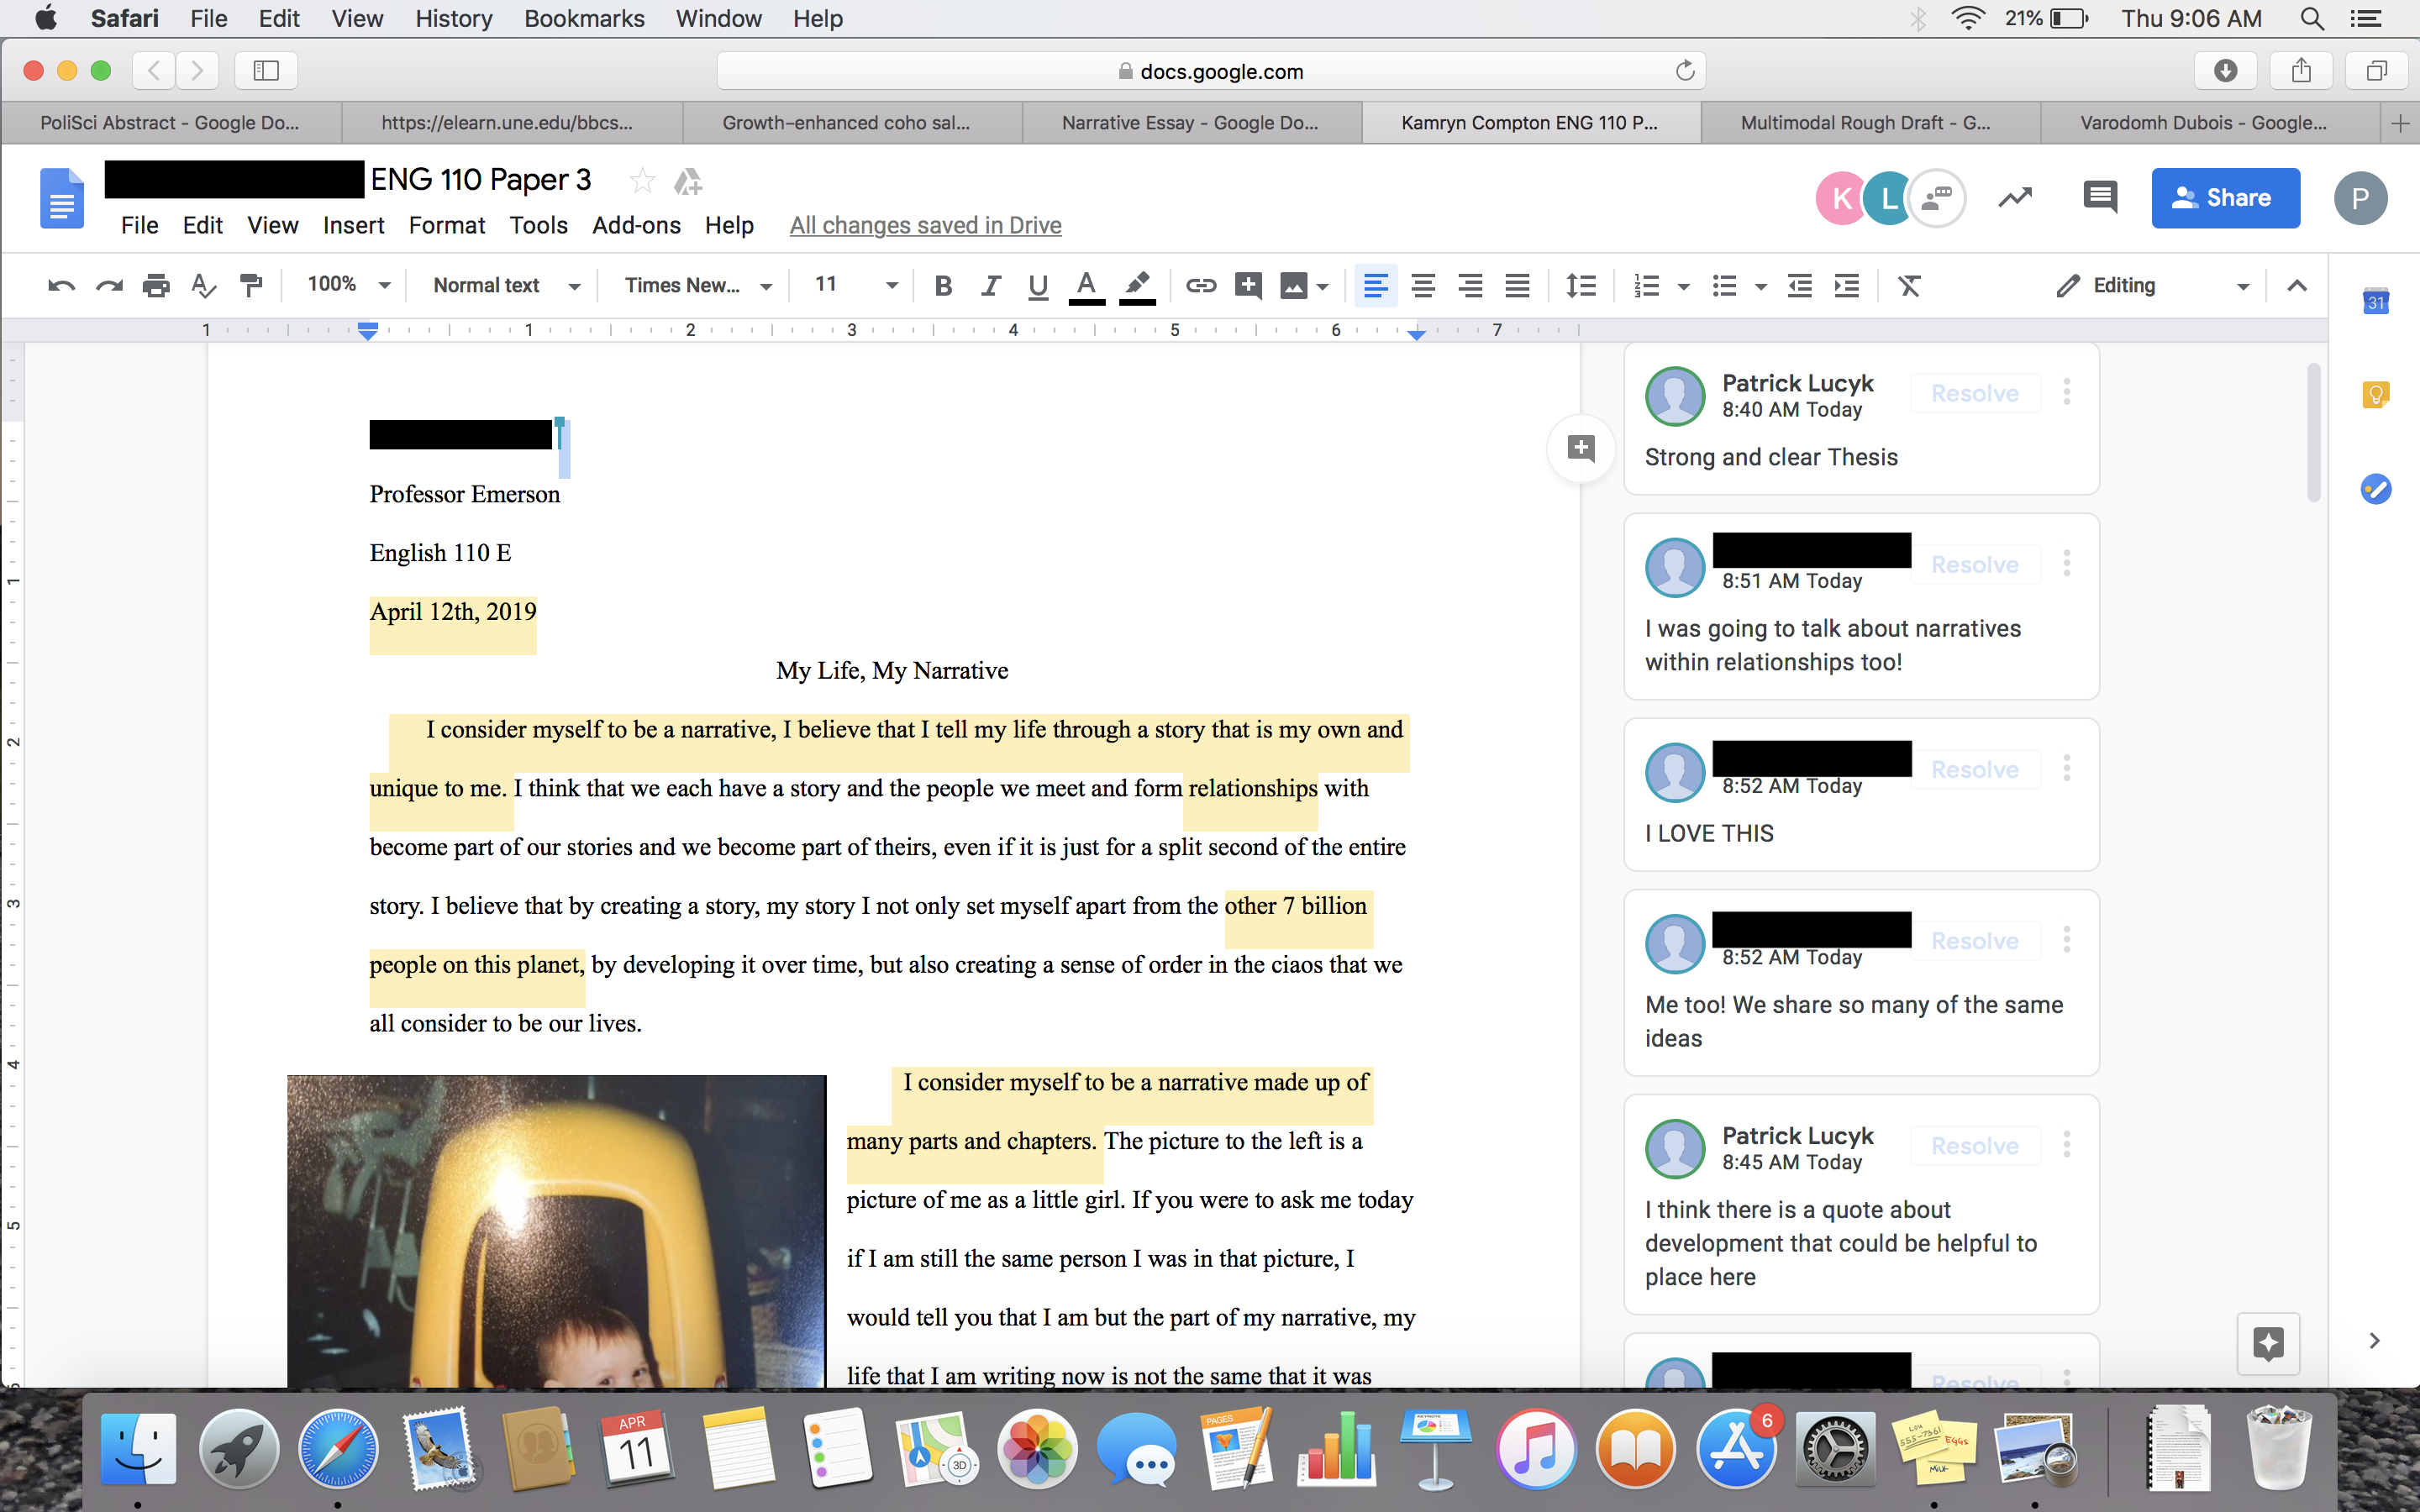Viewport: 2420px width, 1512px height.
Task: Click the activity dashboard trend icon
Action: [x=2015, y=197]
